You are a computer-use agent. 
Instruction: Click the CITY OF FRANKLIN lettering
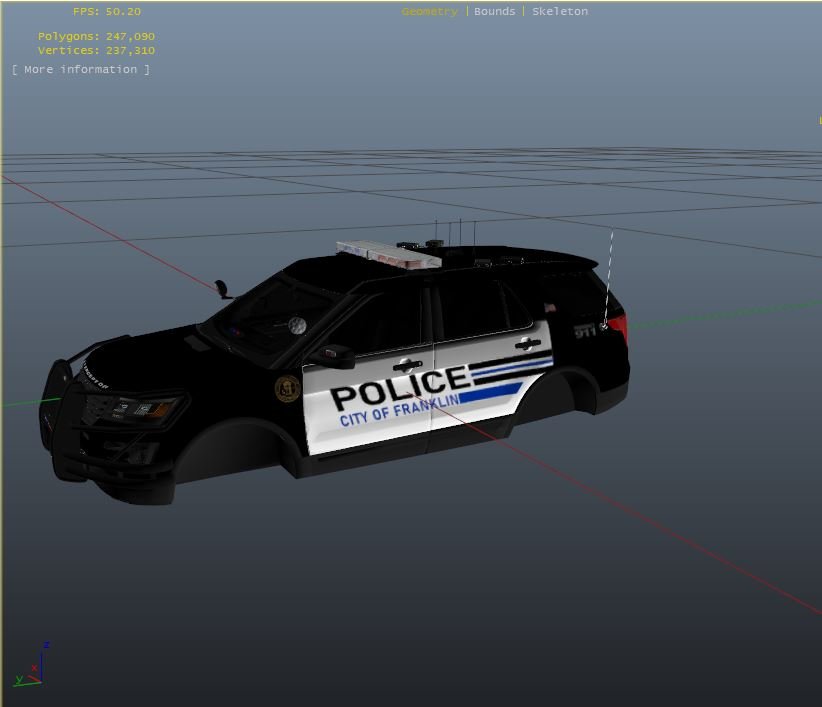tap(399, 411)
